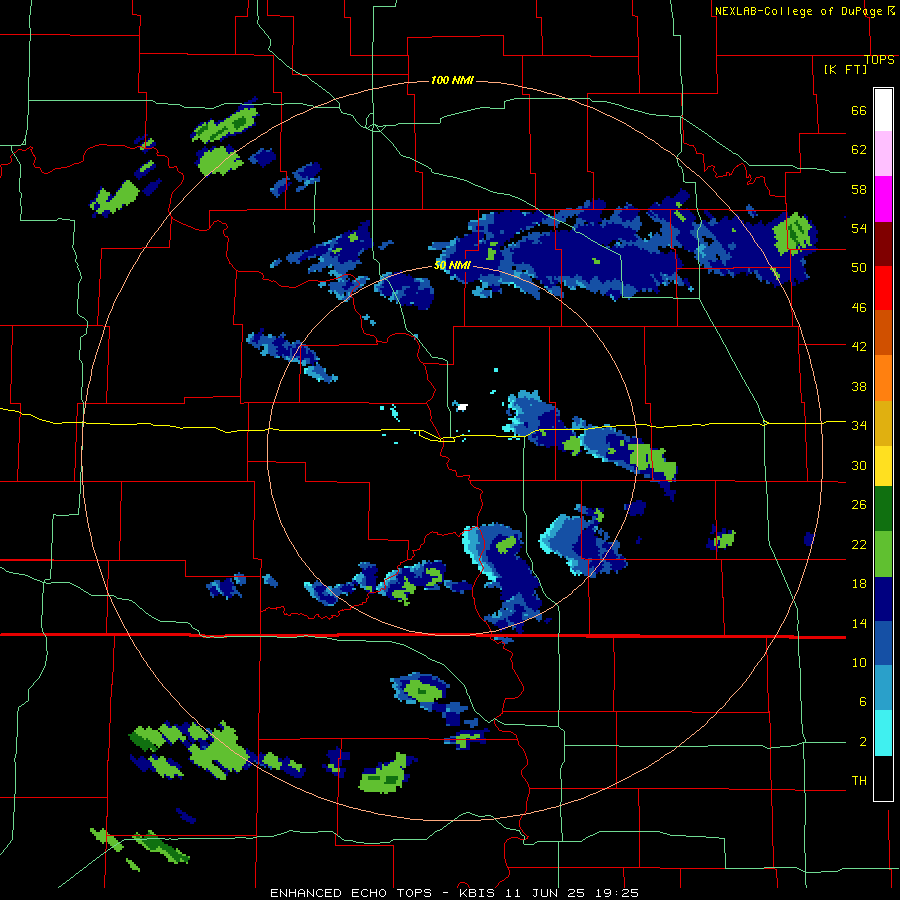900x900 pixels.
Task: Click the 18 legend value
Action: point(859,584)
